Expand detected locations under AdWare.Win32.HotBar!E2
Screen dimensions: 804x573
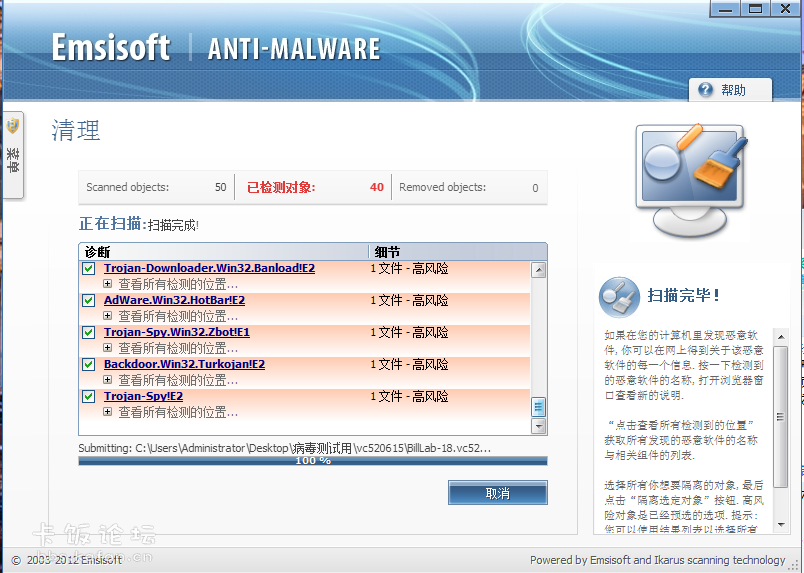[x=107, y=315]
